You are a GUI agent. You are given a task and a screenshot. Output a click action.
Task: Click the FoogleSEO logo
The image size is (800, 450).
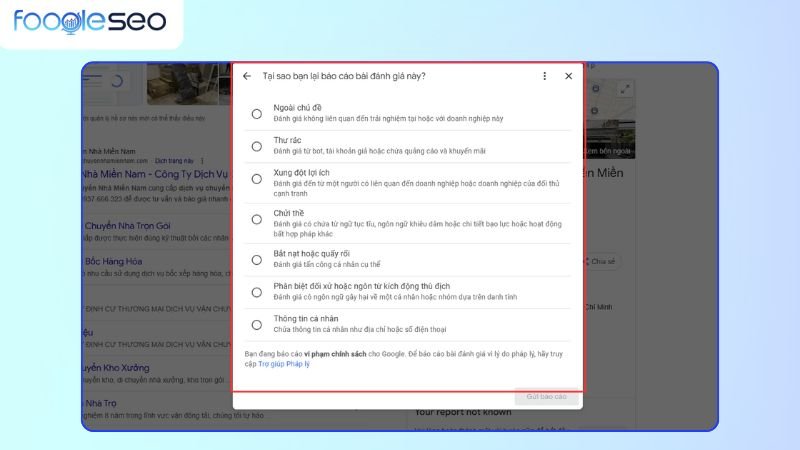coord(90,22)
